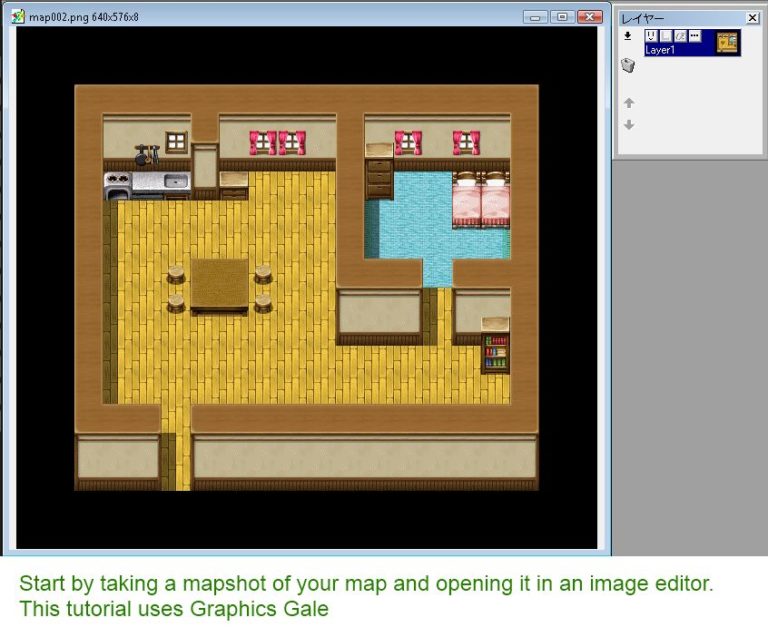Screen dimensions: 768x637
Task: Click the trash can delete layer icon
Action: [628, 66]
